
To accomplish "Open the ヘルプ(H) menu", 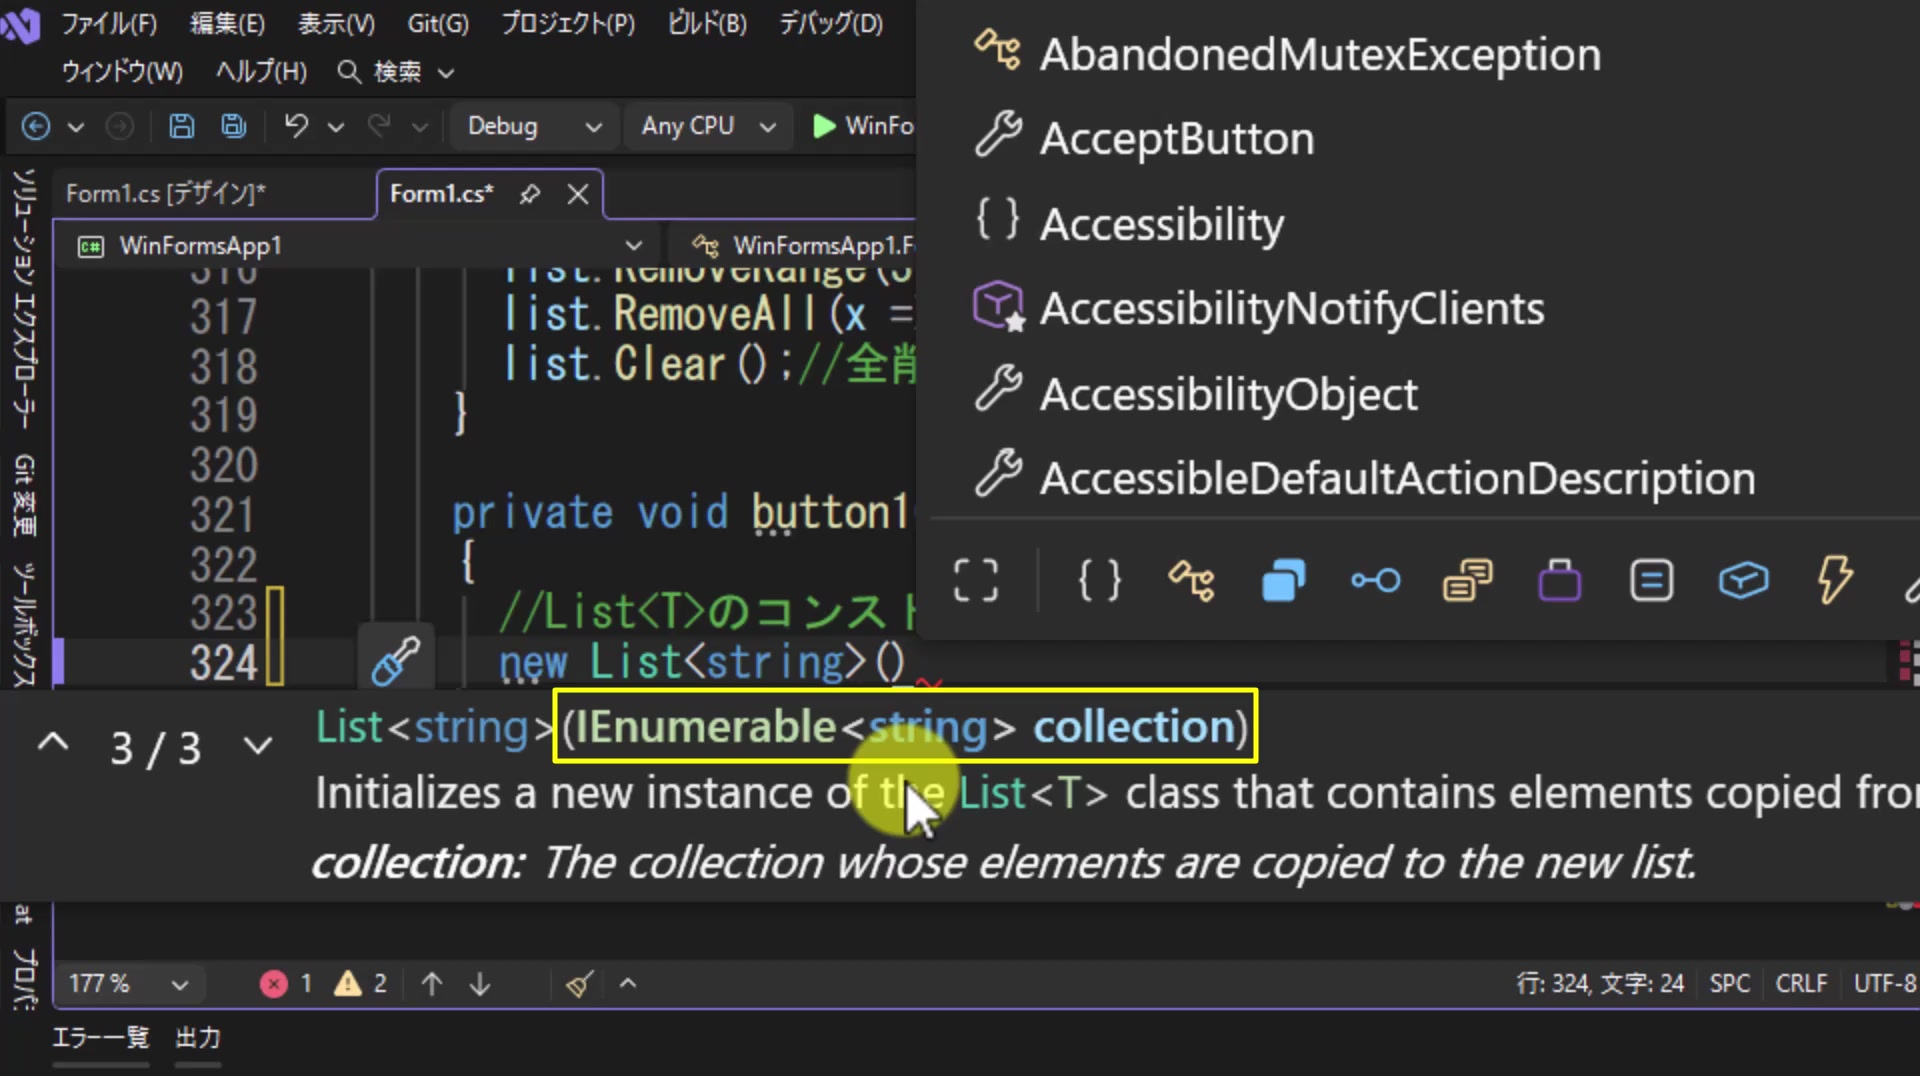I will 261,71.
